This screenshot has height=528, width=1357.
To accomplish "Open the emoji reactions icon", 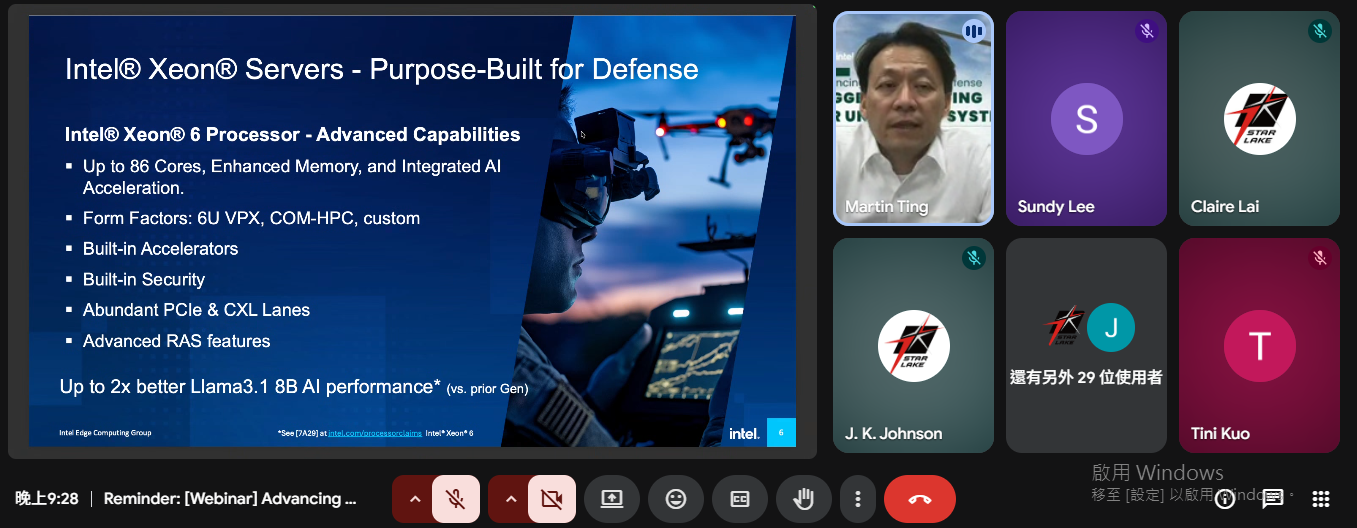I will 676,499.
